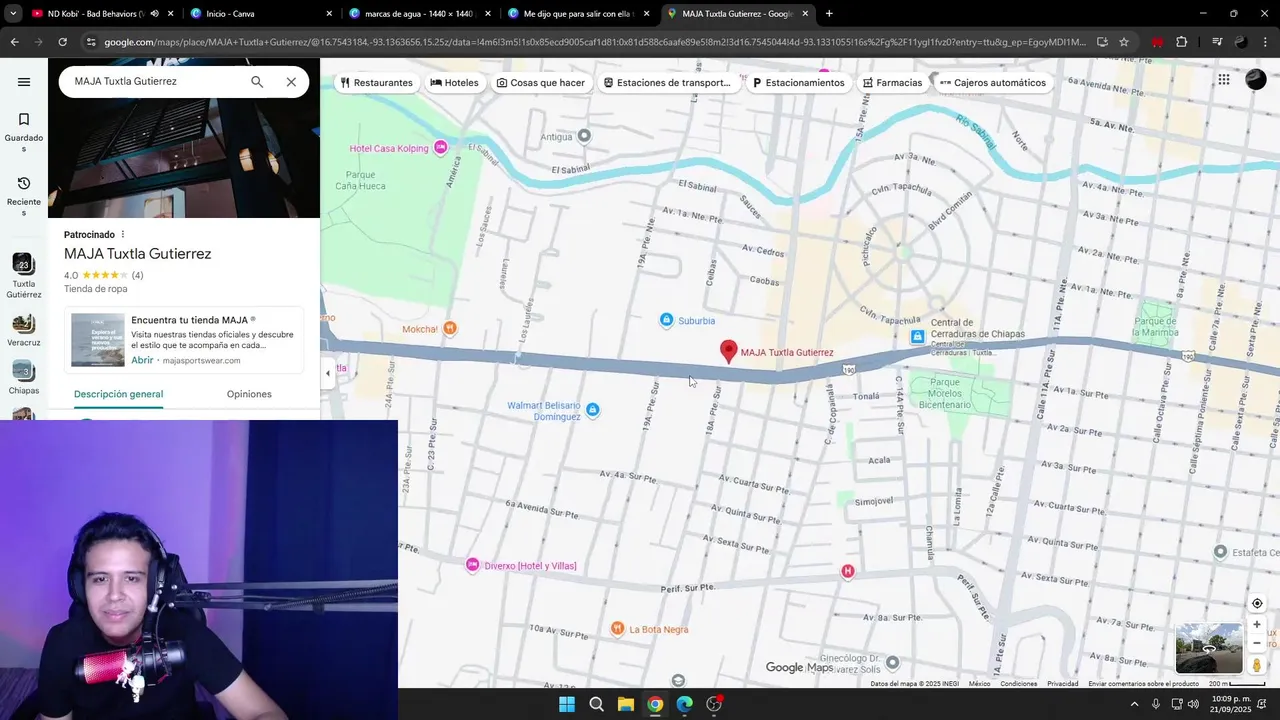Open the tab search dropdown
Image resolution: width=1280 pixels, height=720 pixels.
12,14
